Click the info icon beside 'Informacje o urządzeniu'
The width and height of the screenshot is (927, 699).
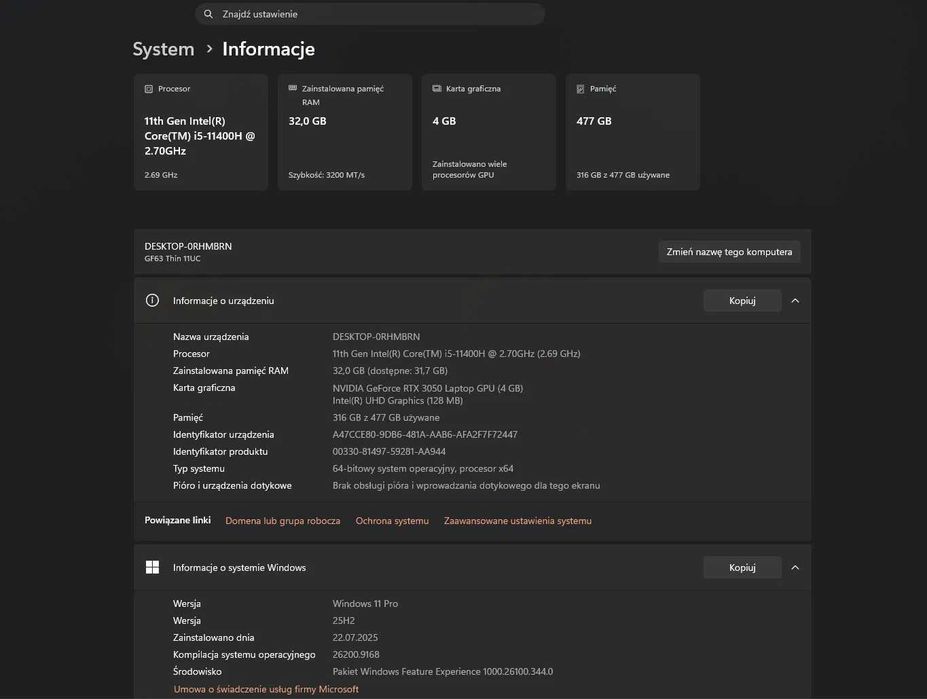(152, 300)
